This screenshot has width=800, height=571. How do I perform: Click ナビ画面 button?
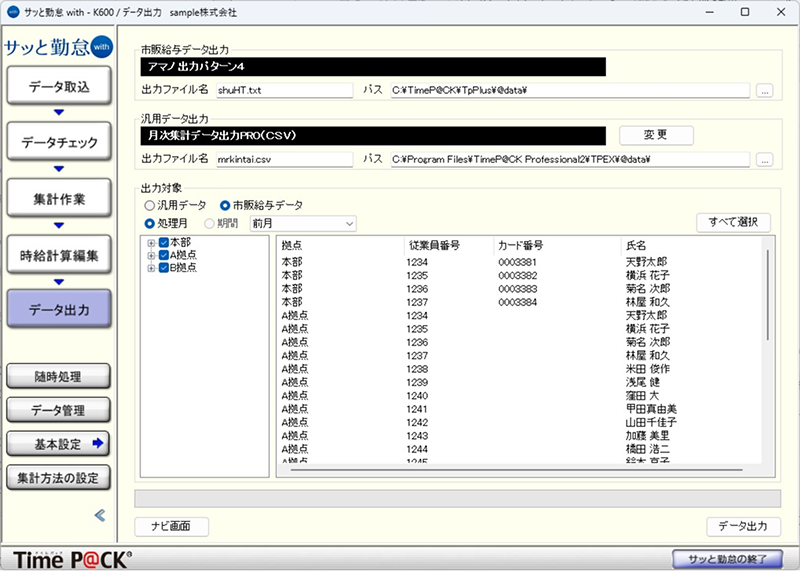171,527
